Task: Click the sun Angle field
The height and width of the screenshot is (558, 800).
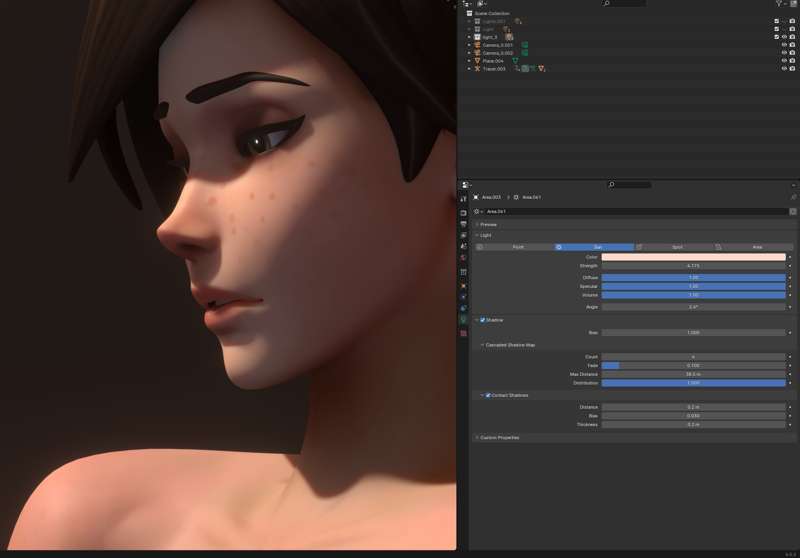Action: (693, 307)
